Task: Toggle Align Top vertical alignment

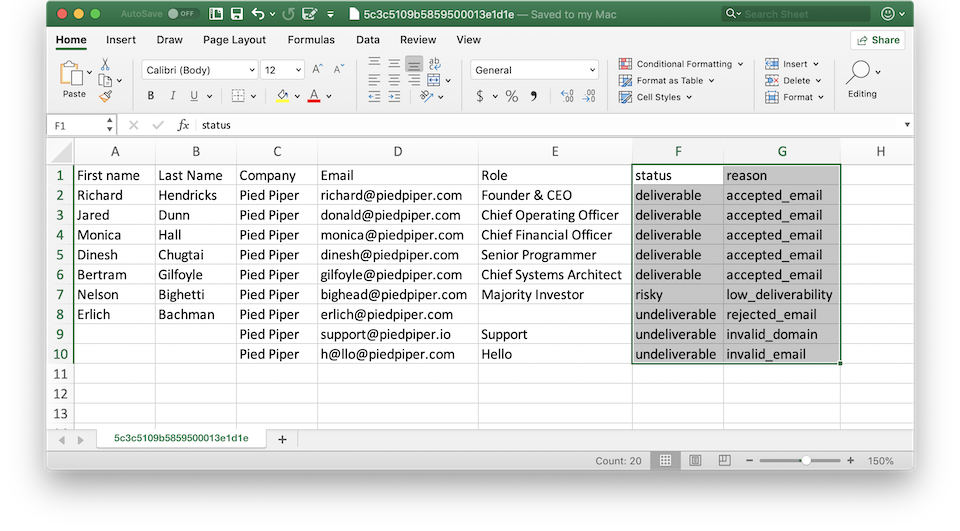Action: (374, 63)
